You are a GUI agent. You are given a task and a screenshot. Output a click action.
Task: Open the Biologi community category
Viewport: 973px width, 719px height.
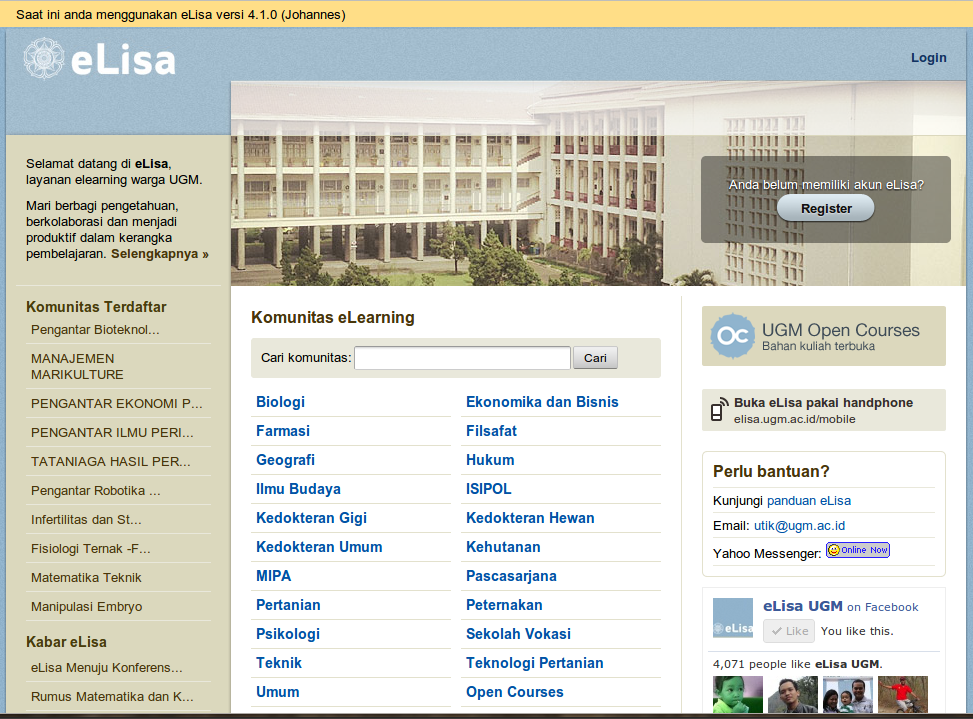[280, 402]
